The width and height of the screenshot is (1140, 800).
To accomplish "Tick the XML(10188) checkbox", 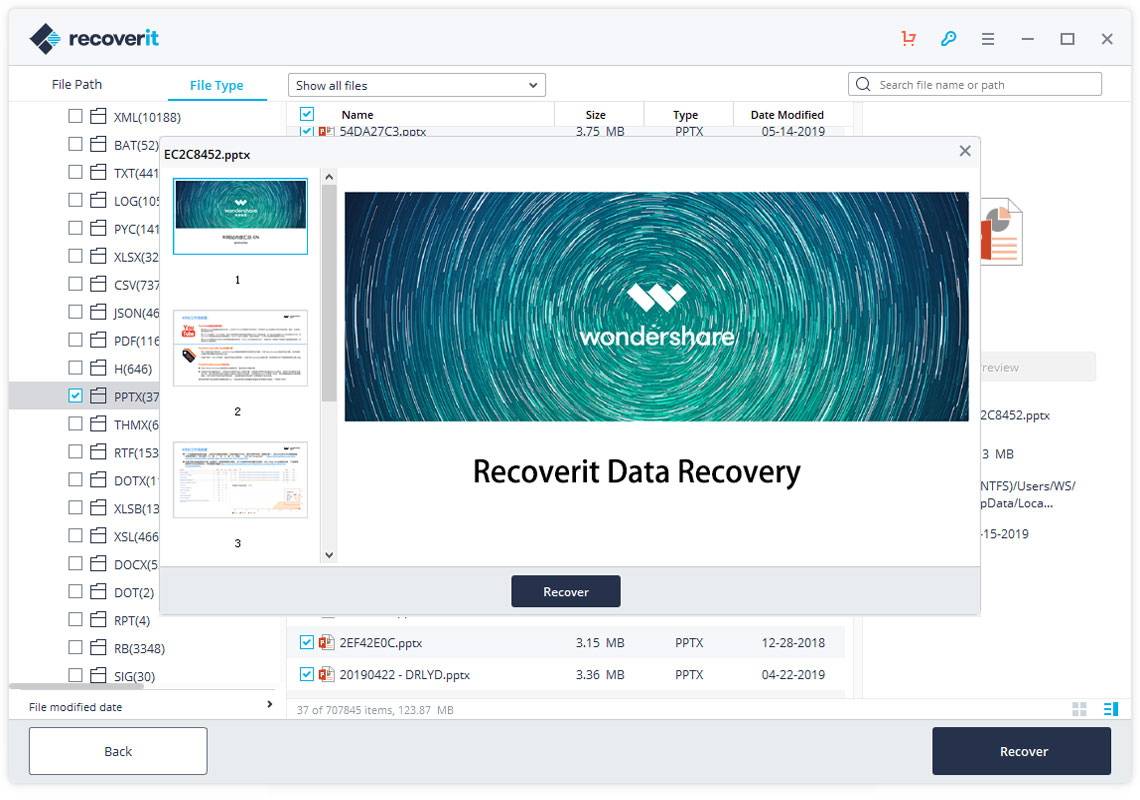I will 75,116.
